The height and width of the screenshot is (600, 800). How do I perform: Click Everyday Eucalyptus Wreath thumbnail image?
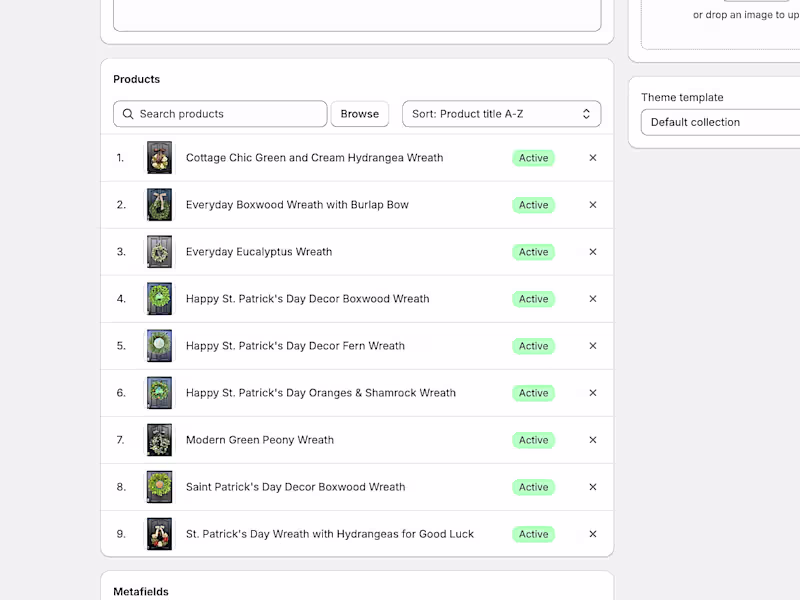pos(159,252)
